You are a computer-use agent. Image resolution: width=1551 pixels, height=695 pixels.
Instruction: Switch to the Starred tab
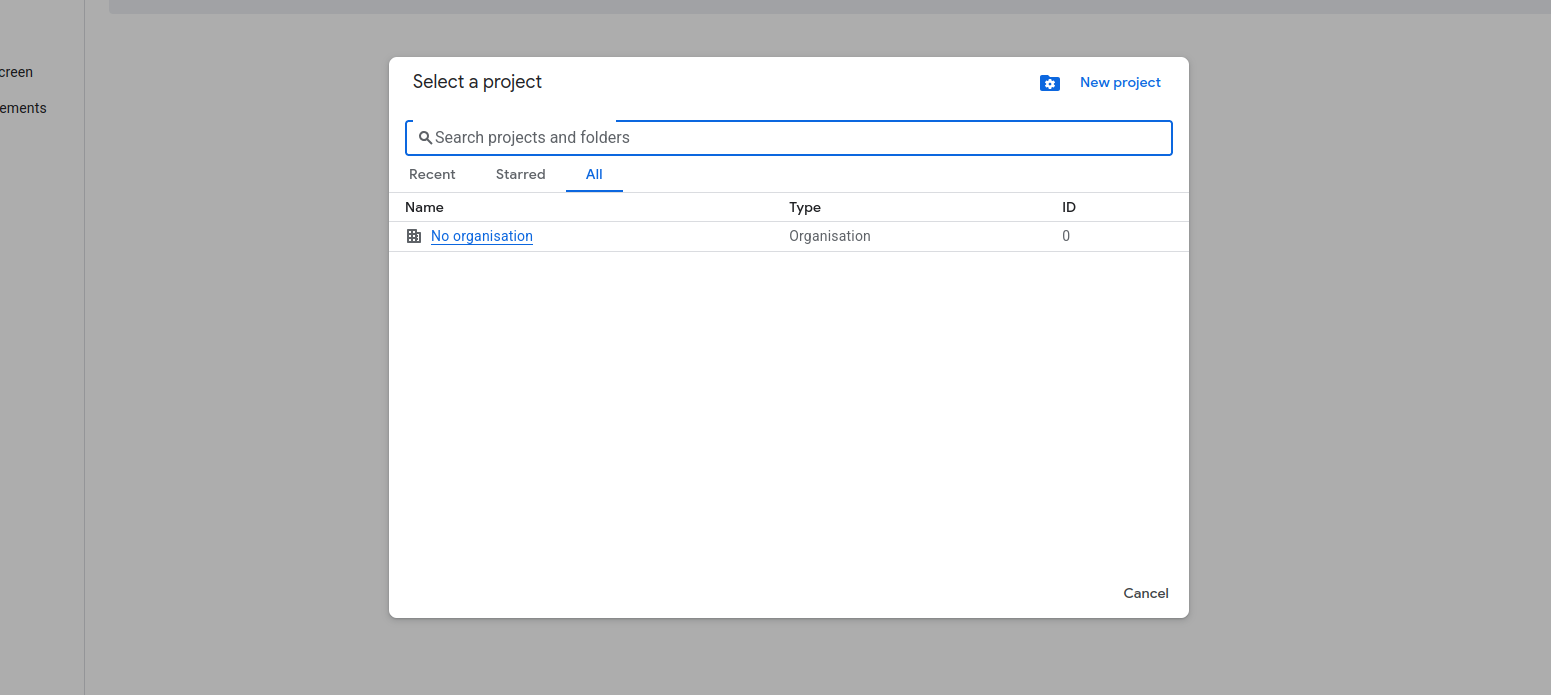[x=520, y=175]
